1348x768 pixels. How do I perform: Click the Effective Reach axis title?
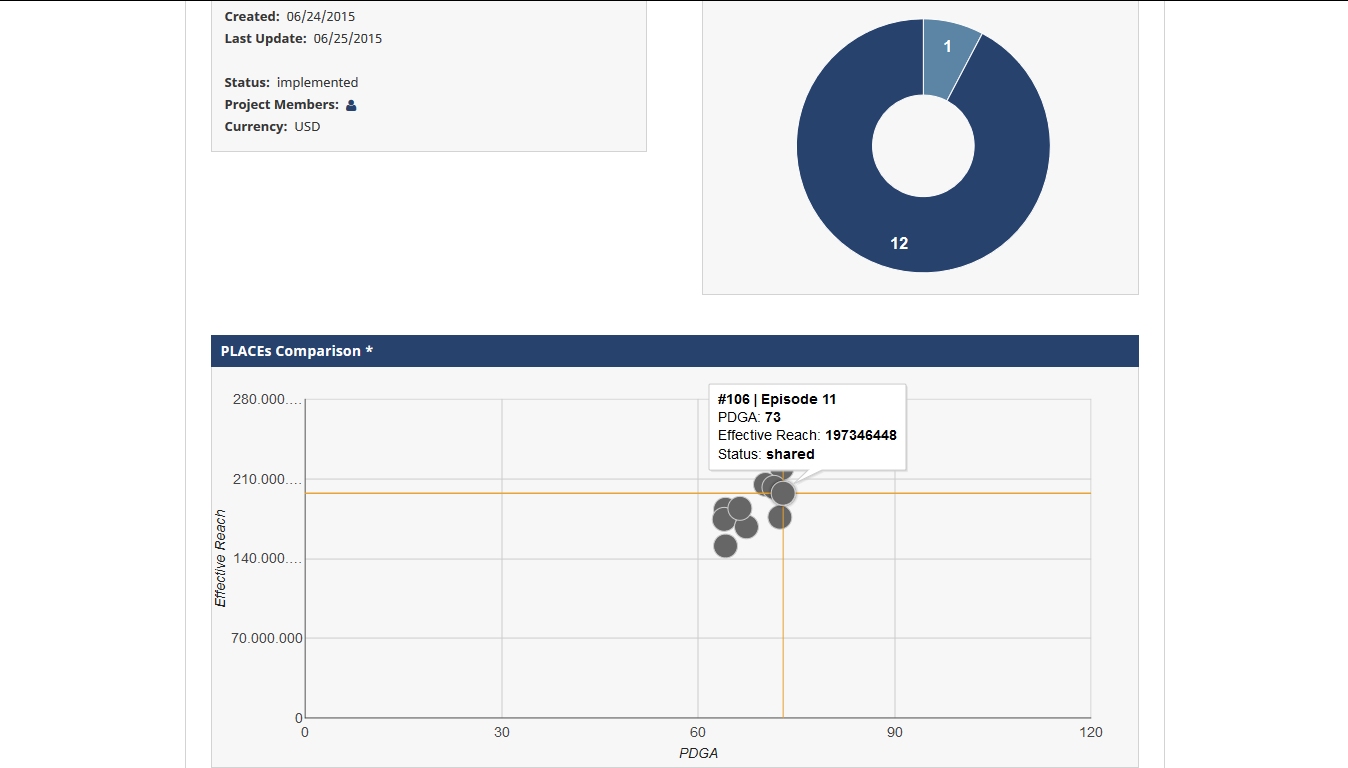[x=221, y=558]
